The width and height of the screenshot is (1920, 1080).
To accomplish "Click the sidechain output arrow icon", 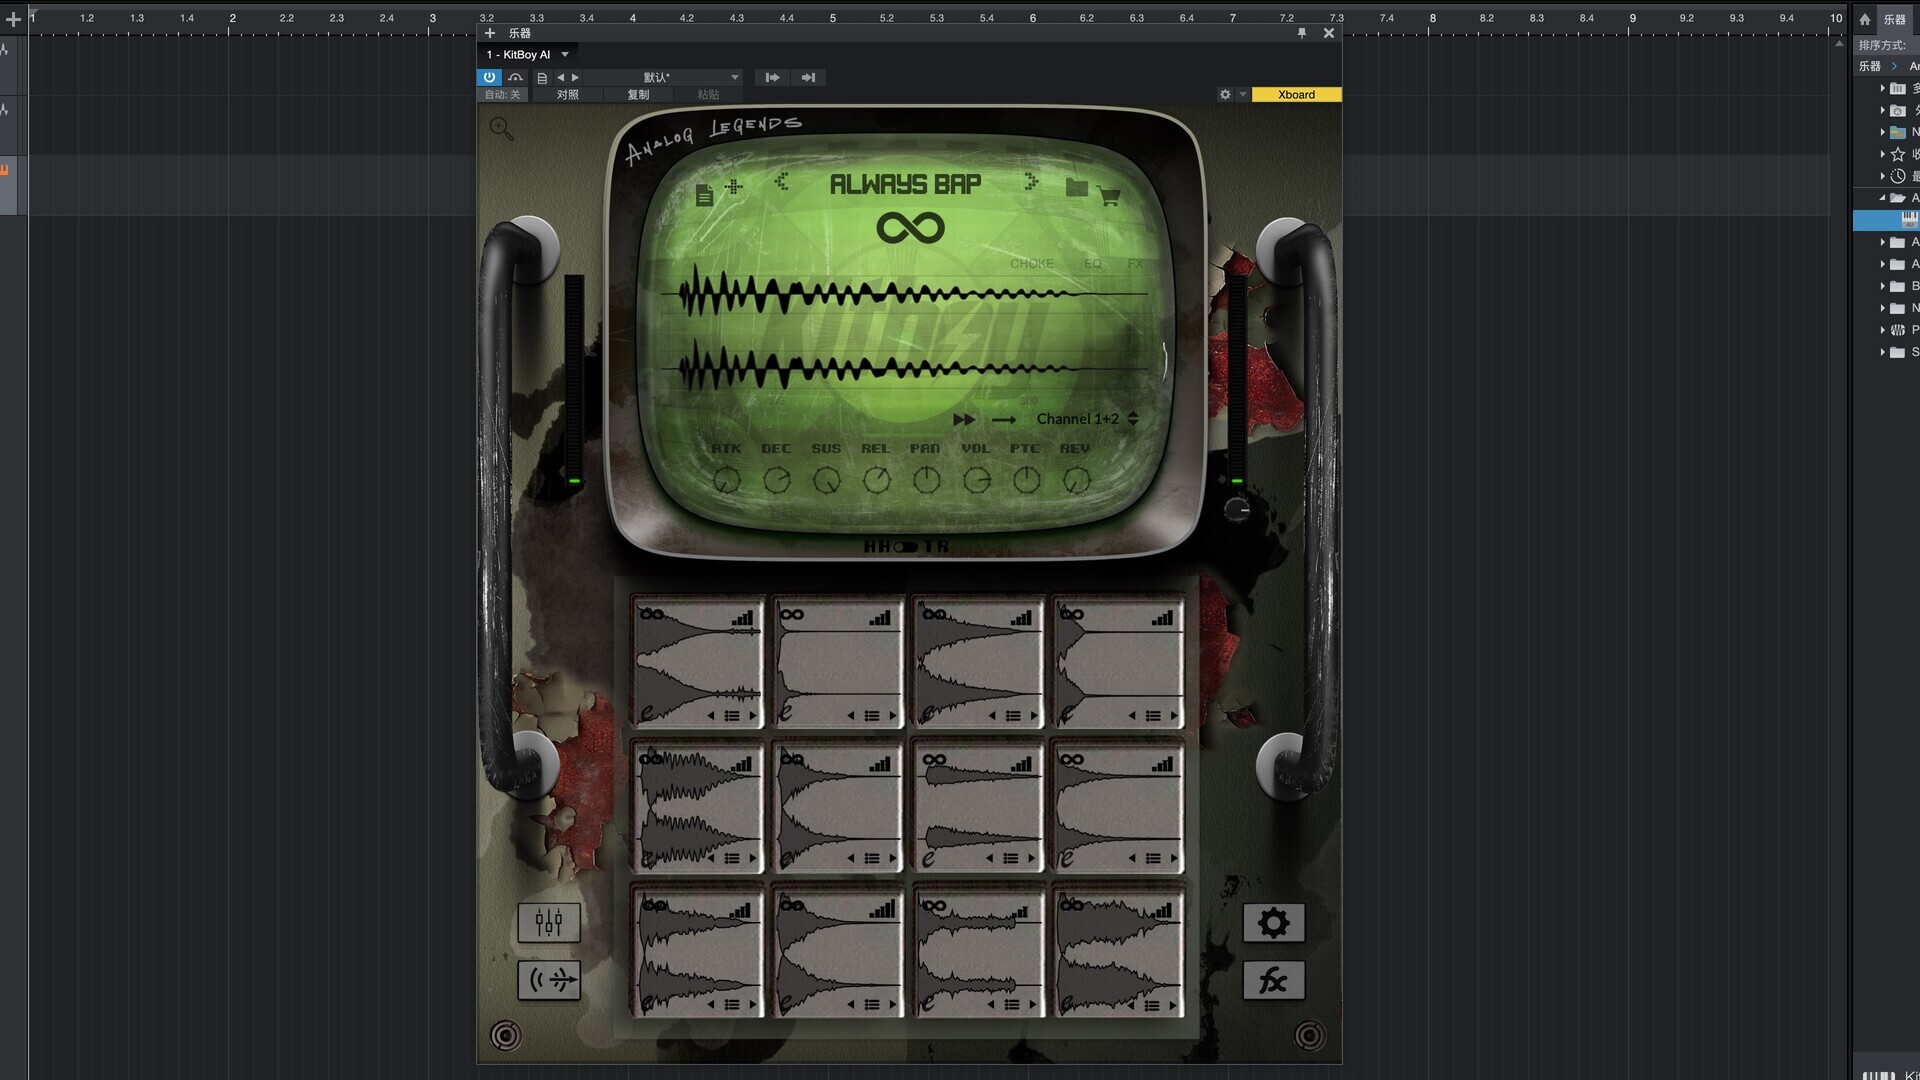I will point(808,77).
